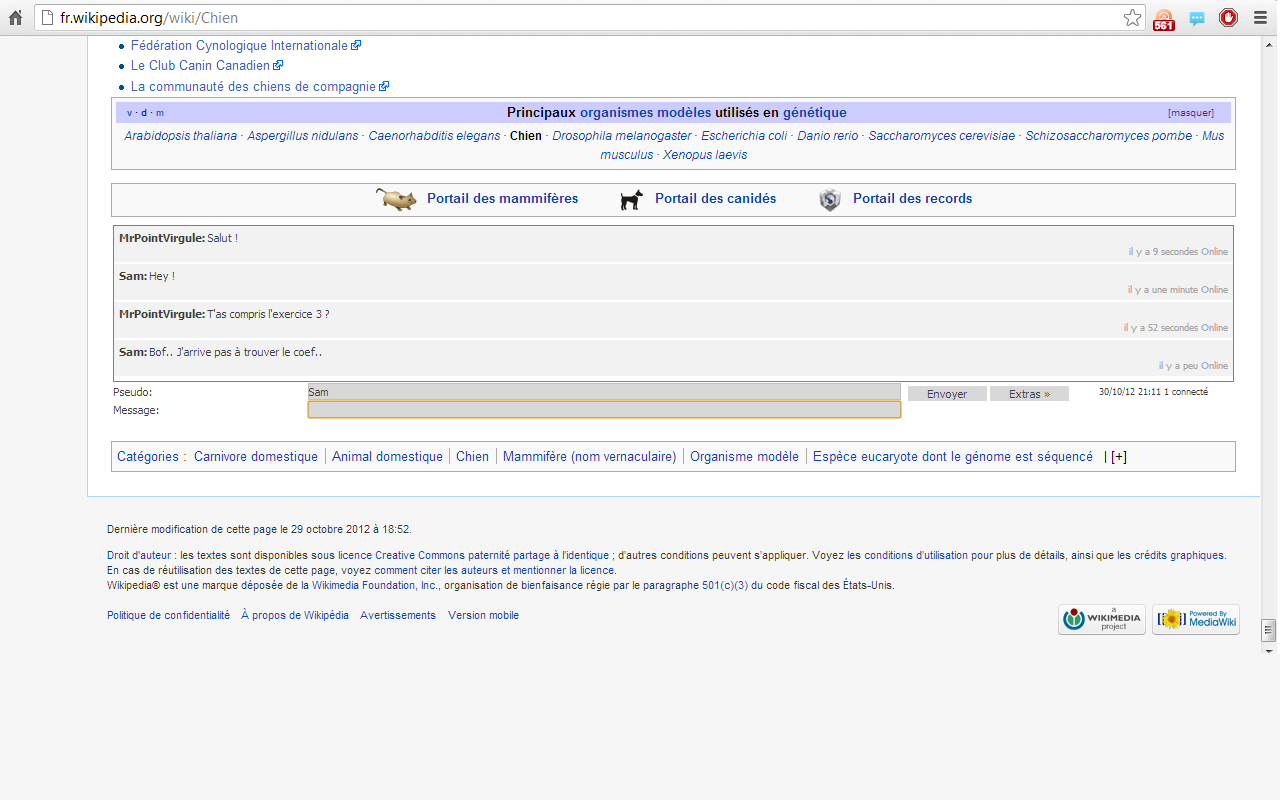This screenshot has width=1280, height=800.
Task: Click the red power button extension icon
Action: 1228,17
